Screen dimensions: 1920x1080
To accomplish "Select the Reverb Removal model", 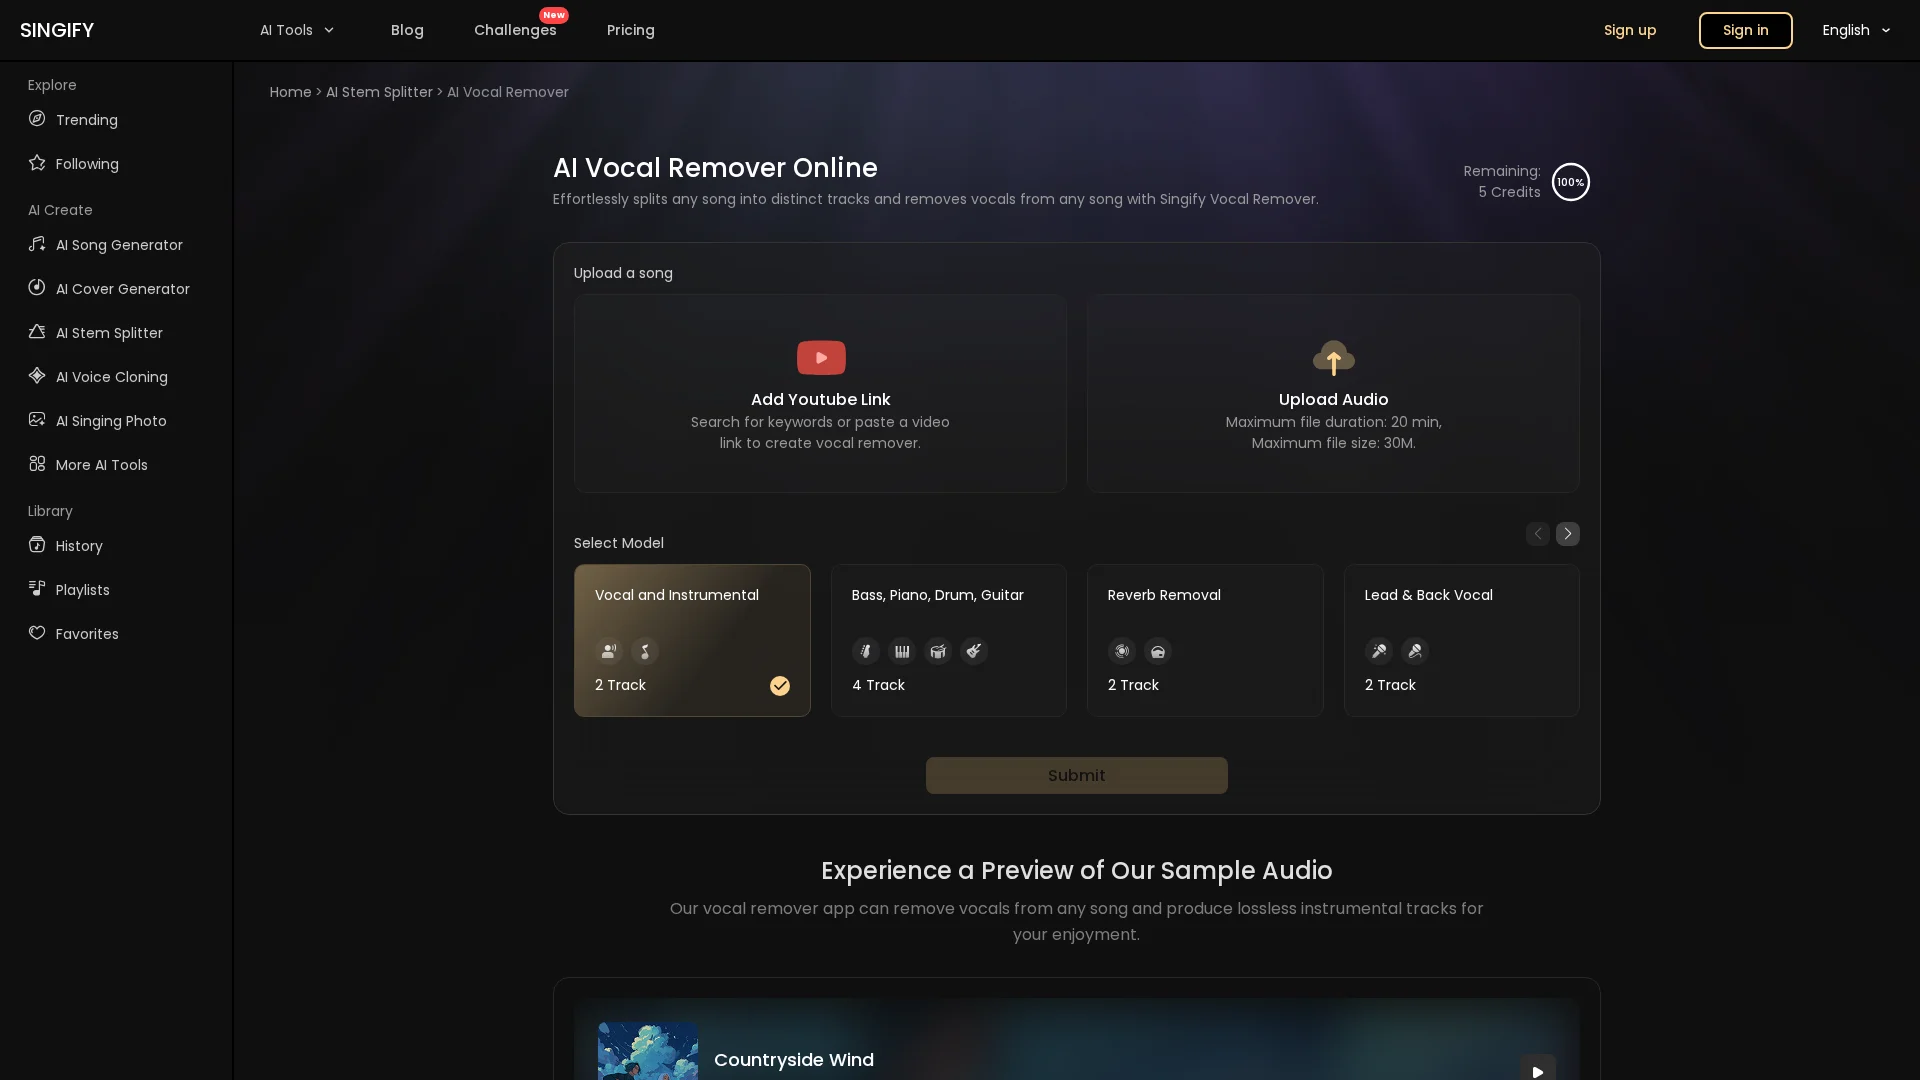I will [1204, 640].
